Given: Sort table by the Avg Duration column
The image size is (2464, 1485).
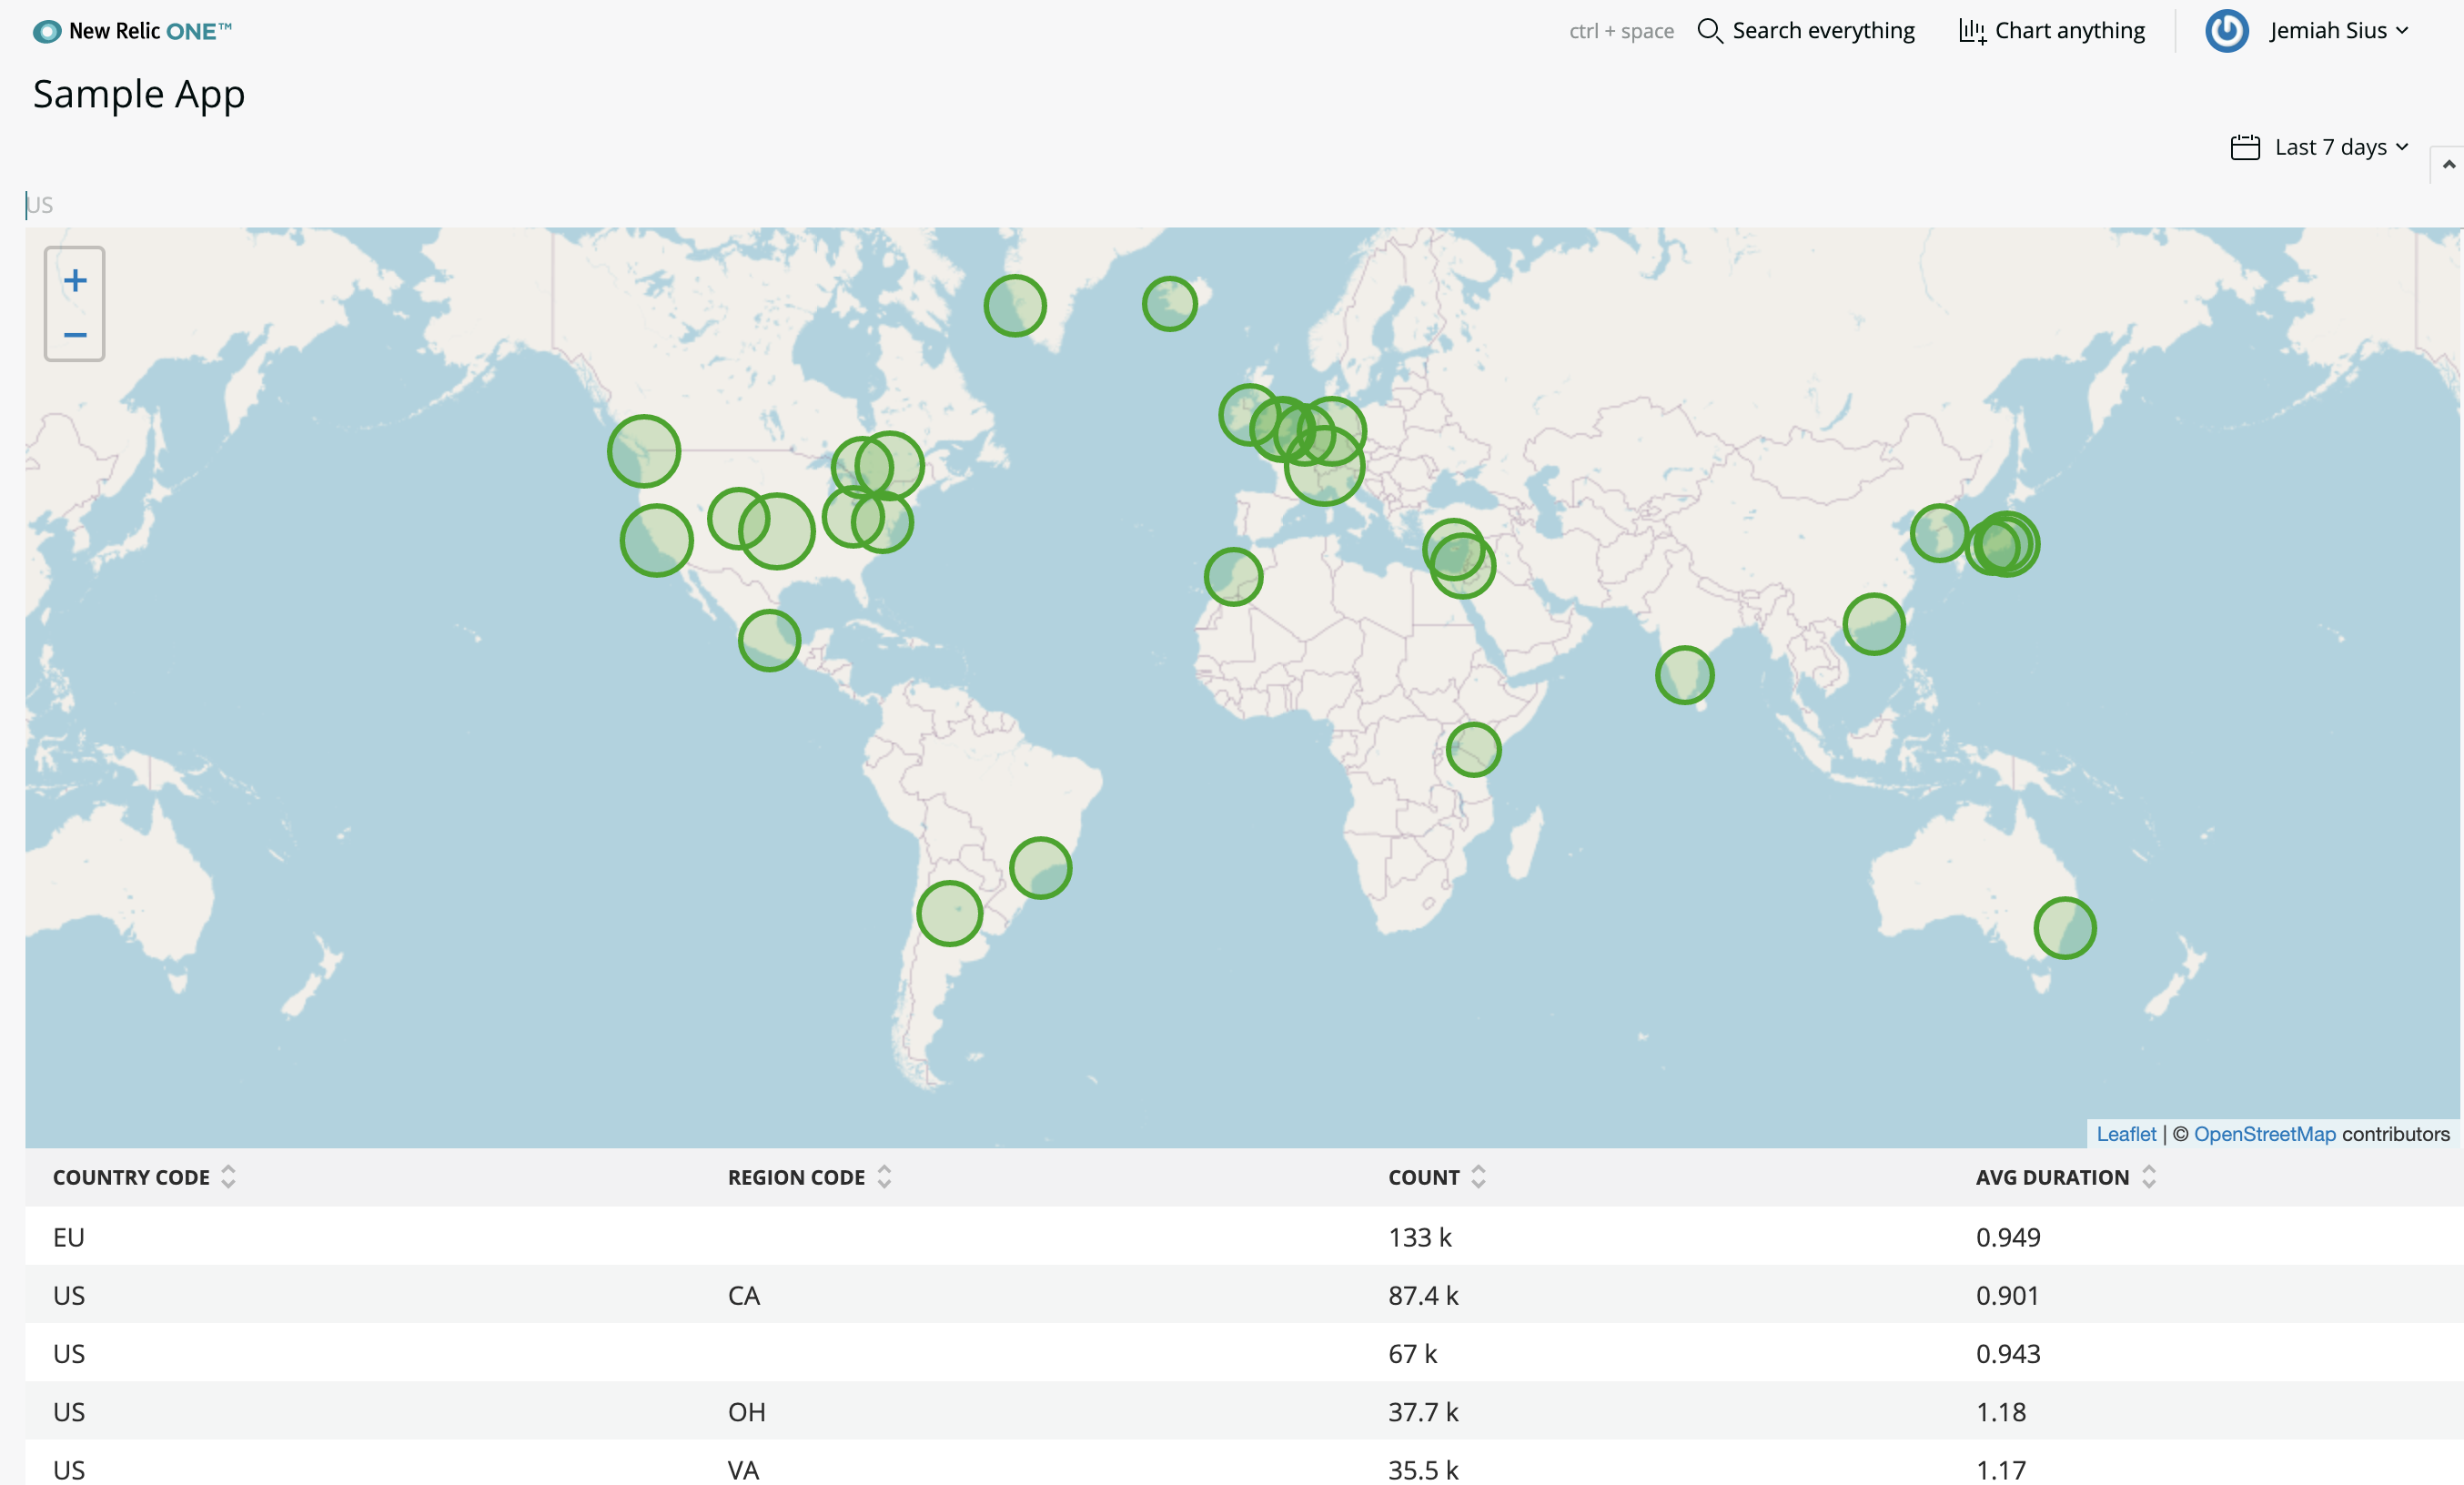Looking at the screenshot, I should tap(2052, 1177).
